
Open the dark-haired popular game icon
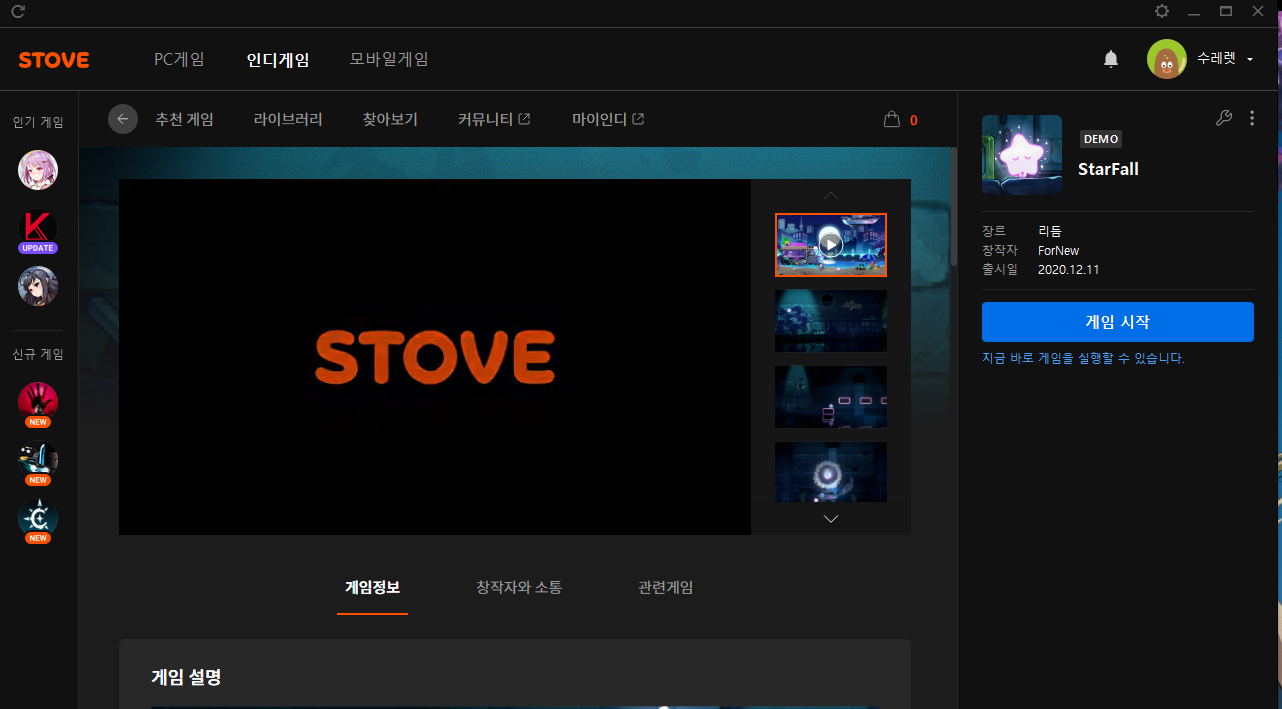coord(38,287)
